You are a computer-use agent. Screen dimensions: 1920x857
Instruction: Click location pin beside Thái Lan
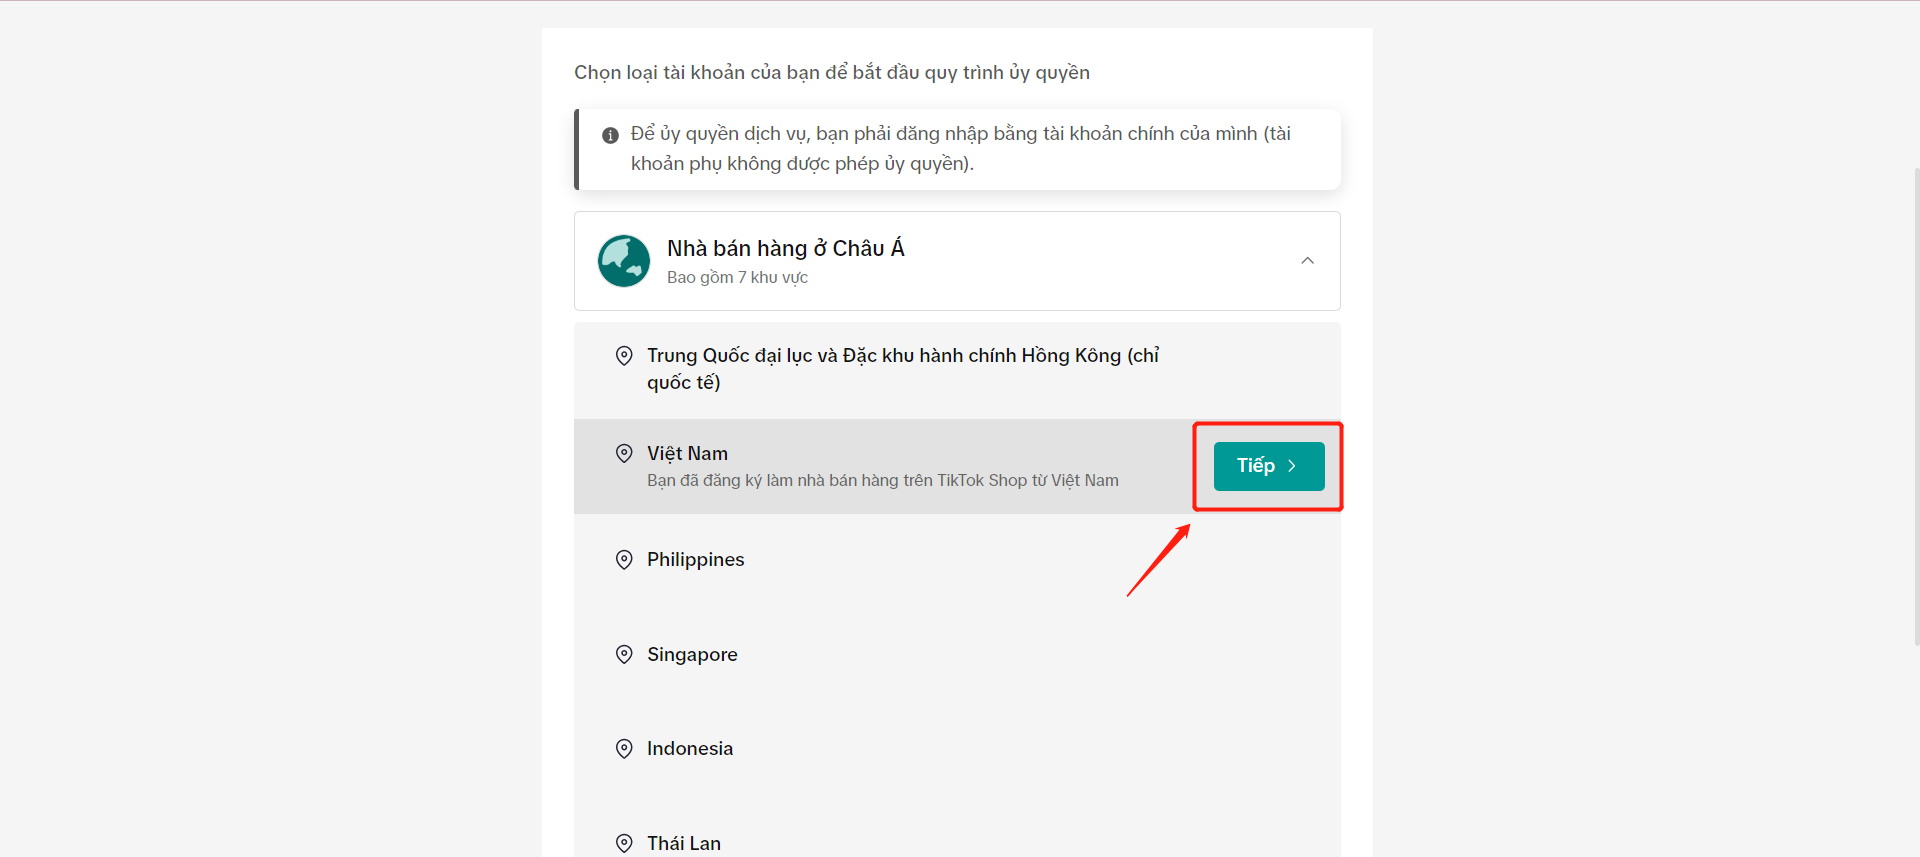(624, 844)
